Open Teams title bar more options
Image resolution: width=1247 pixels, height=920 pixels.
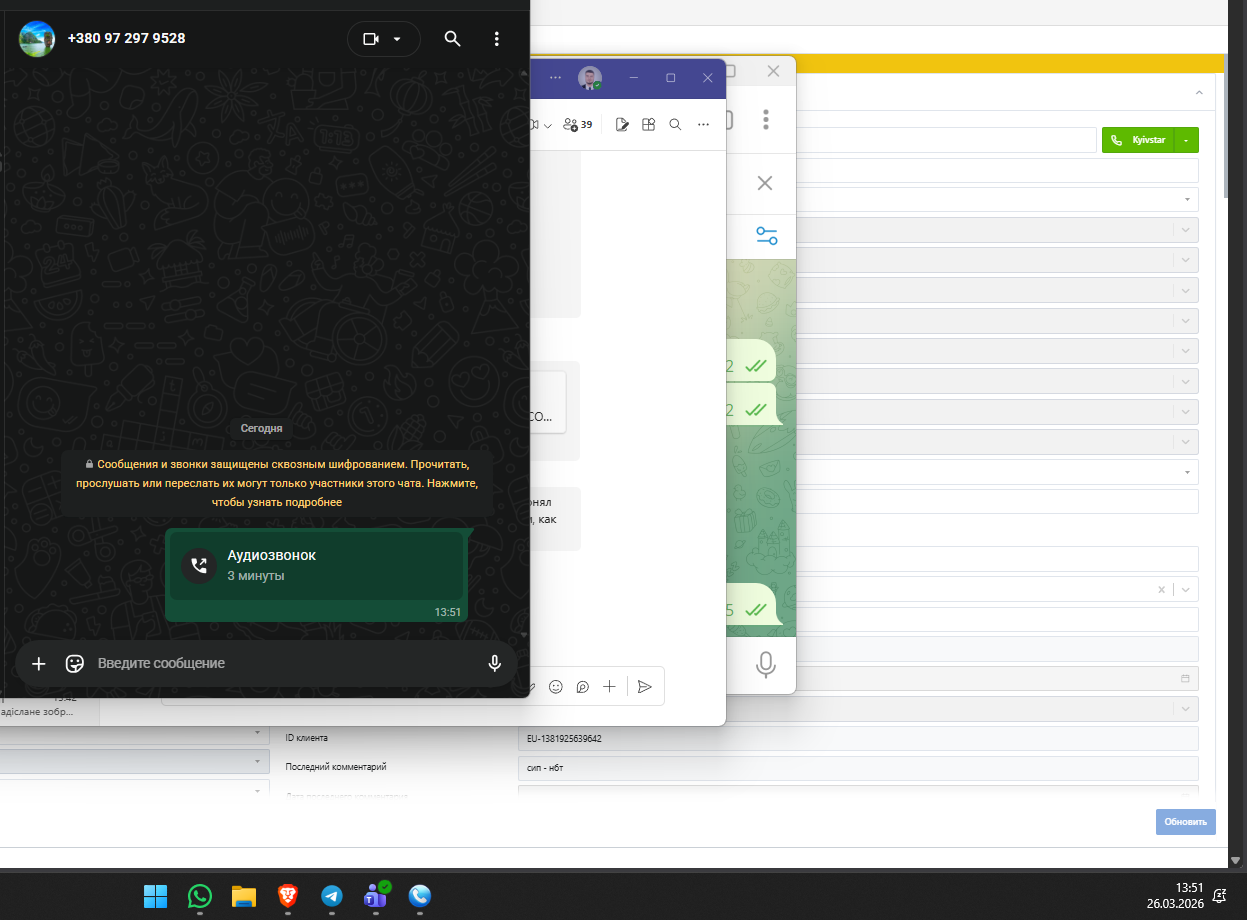point(556,78)
